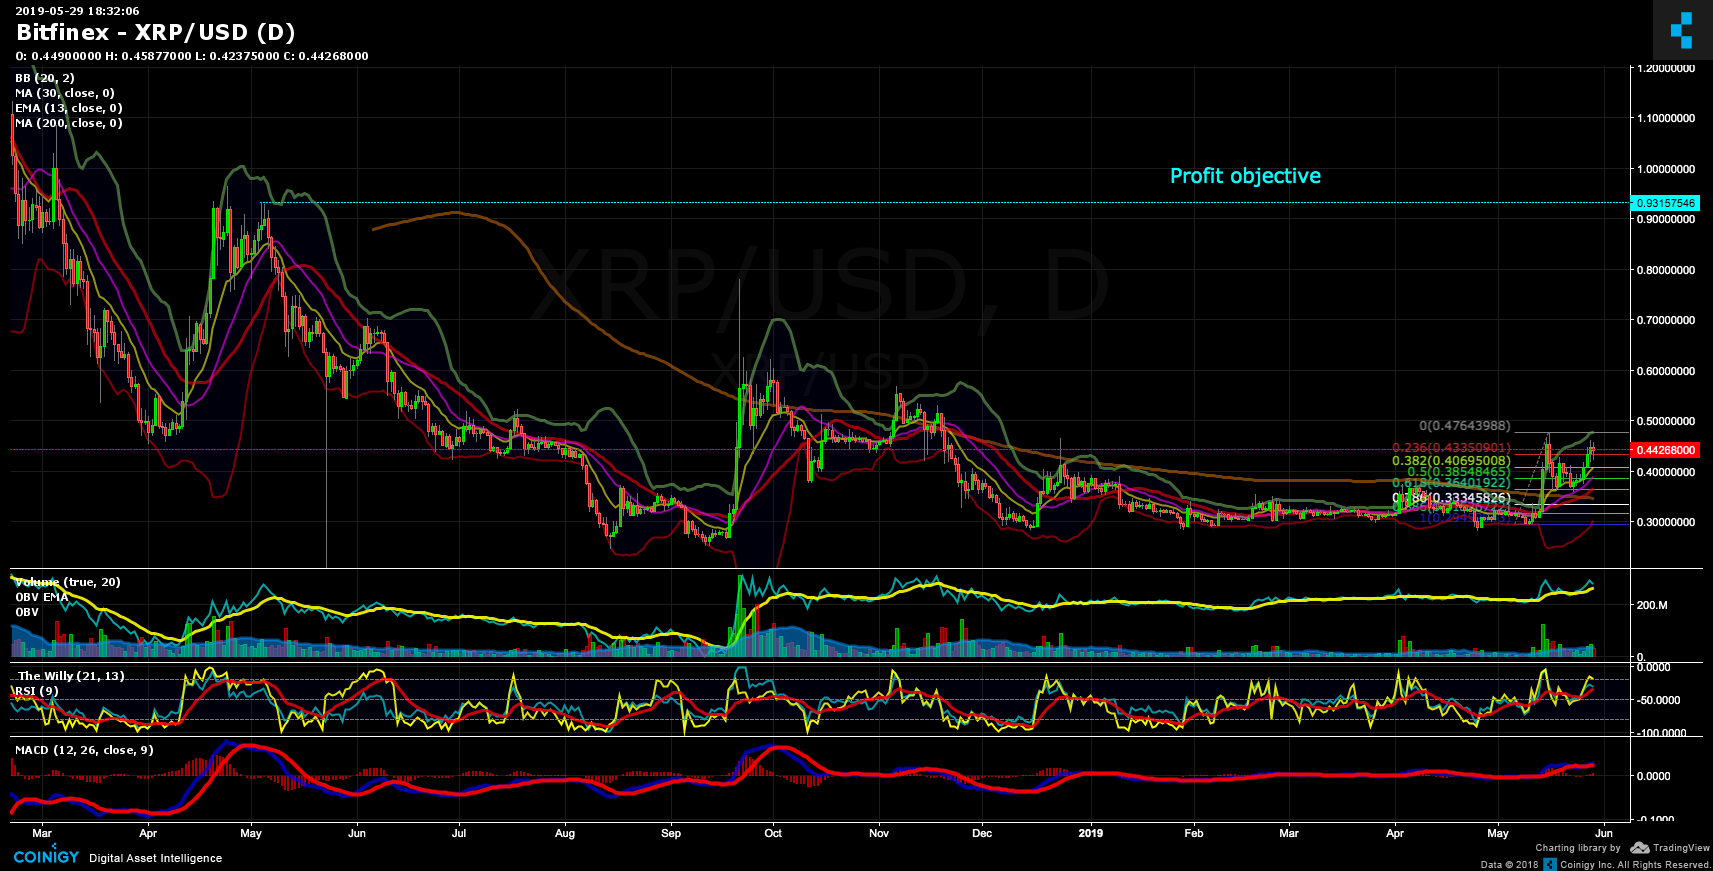Click the 'Nov' label on the time axis
This screenshot has height=871, width=1713.
point(879,833)
